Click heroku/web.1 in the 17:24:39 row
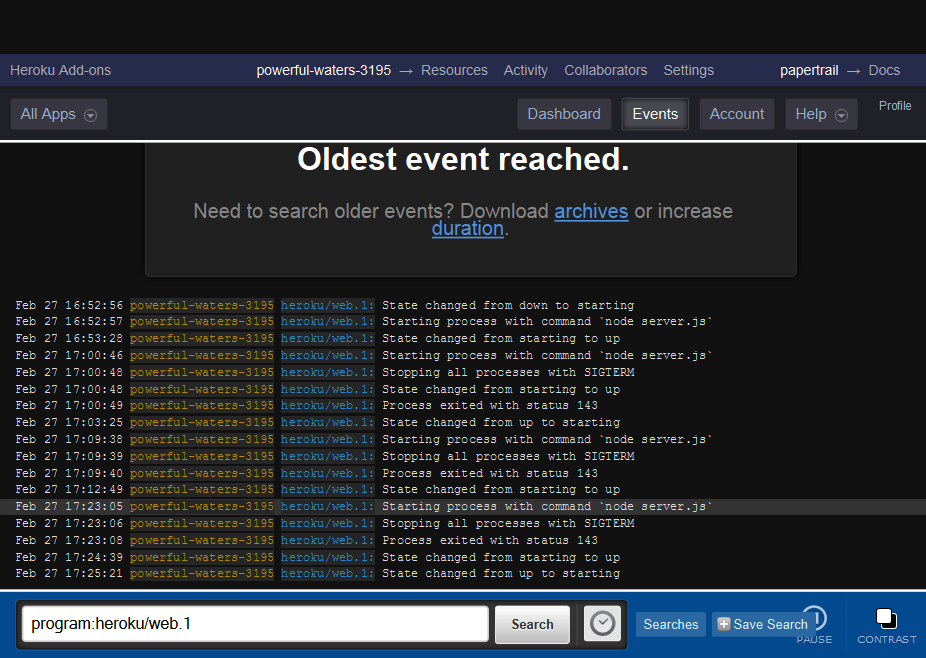The width and height of the screenshot is (926, 658). click(327, 558)
